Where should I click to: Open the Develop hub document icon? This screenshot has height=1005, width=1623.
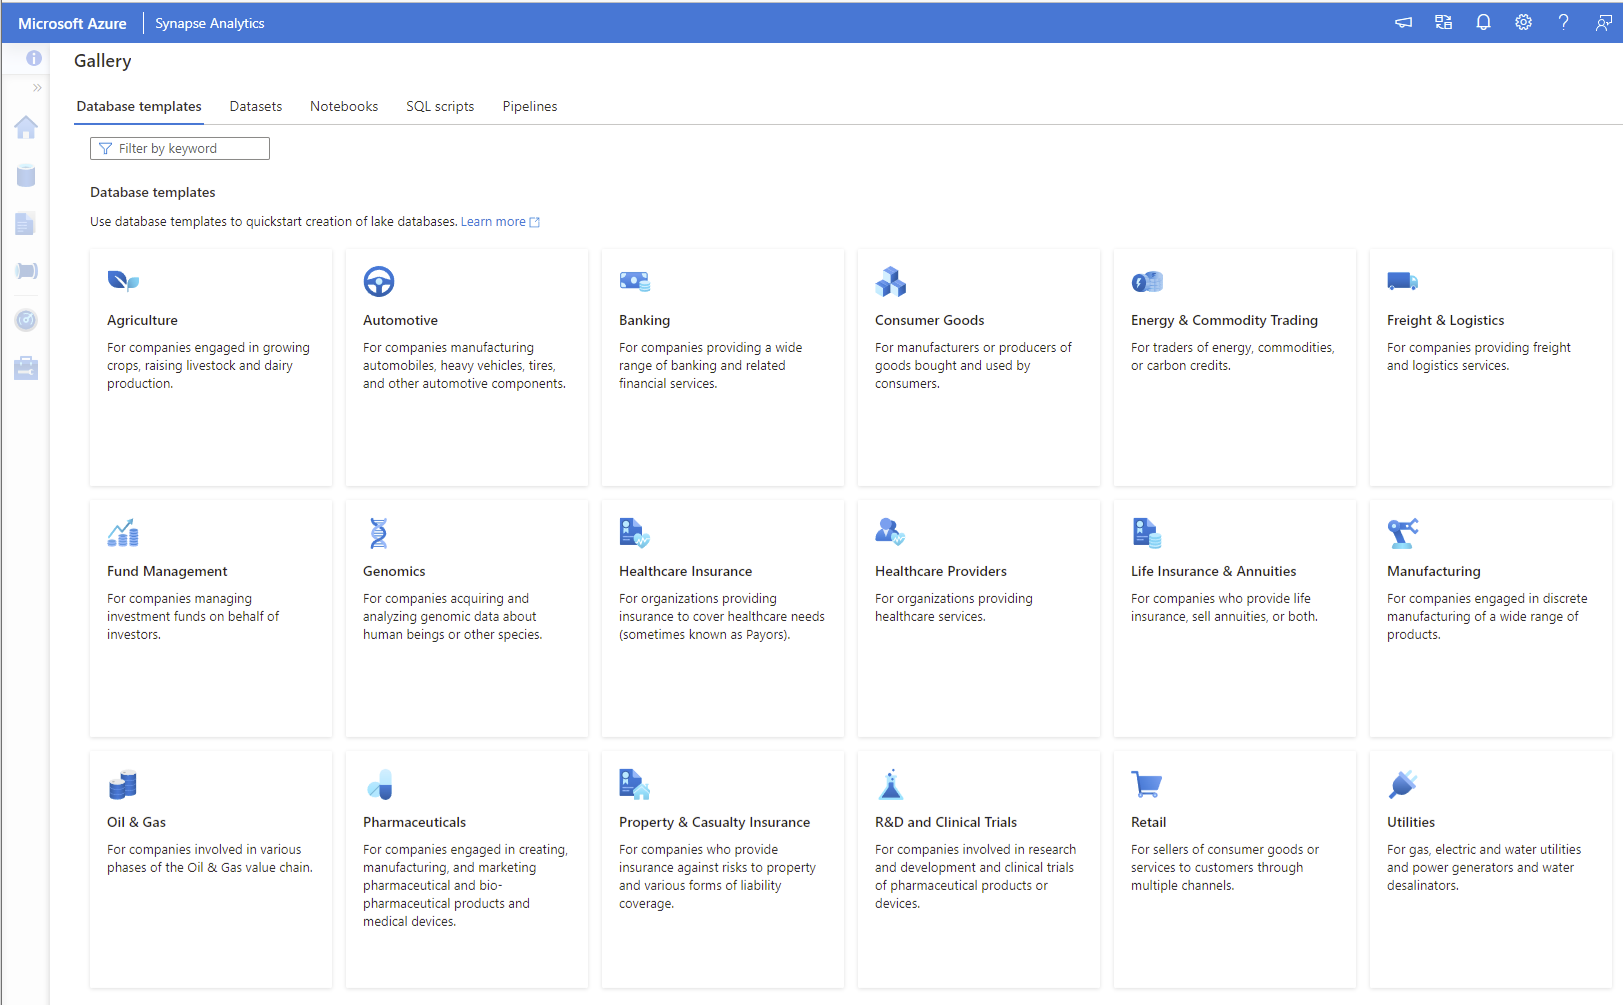(26, 224)
